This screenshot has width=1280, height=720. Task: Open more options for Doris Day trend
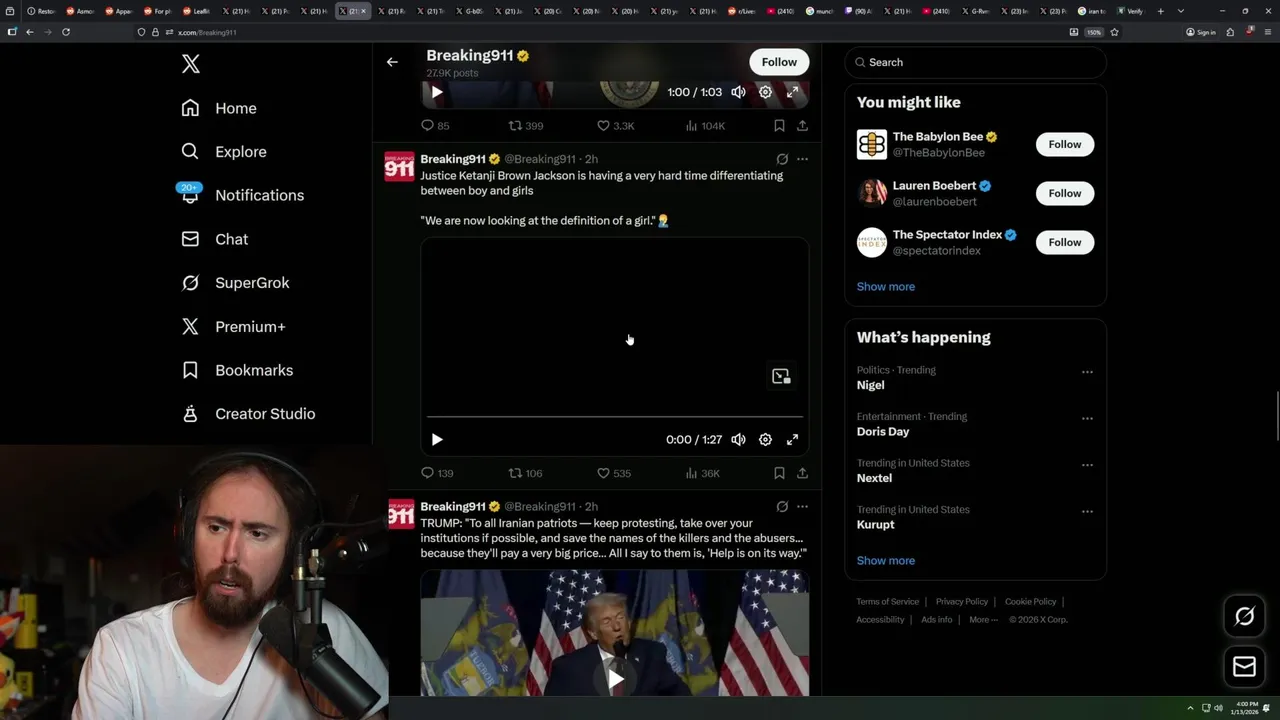(1087, 418)
